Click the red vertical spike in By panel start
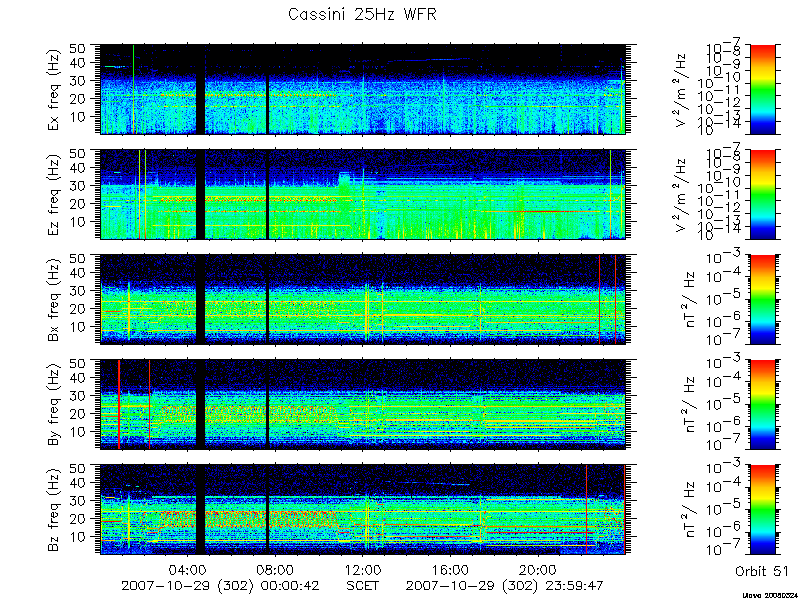Screen dimensions: 800x600 tap(119, 405)
